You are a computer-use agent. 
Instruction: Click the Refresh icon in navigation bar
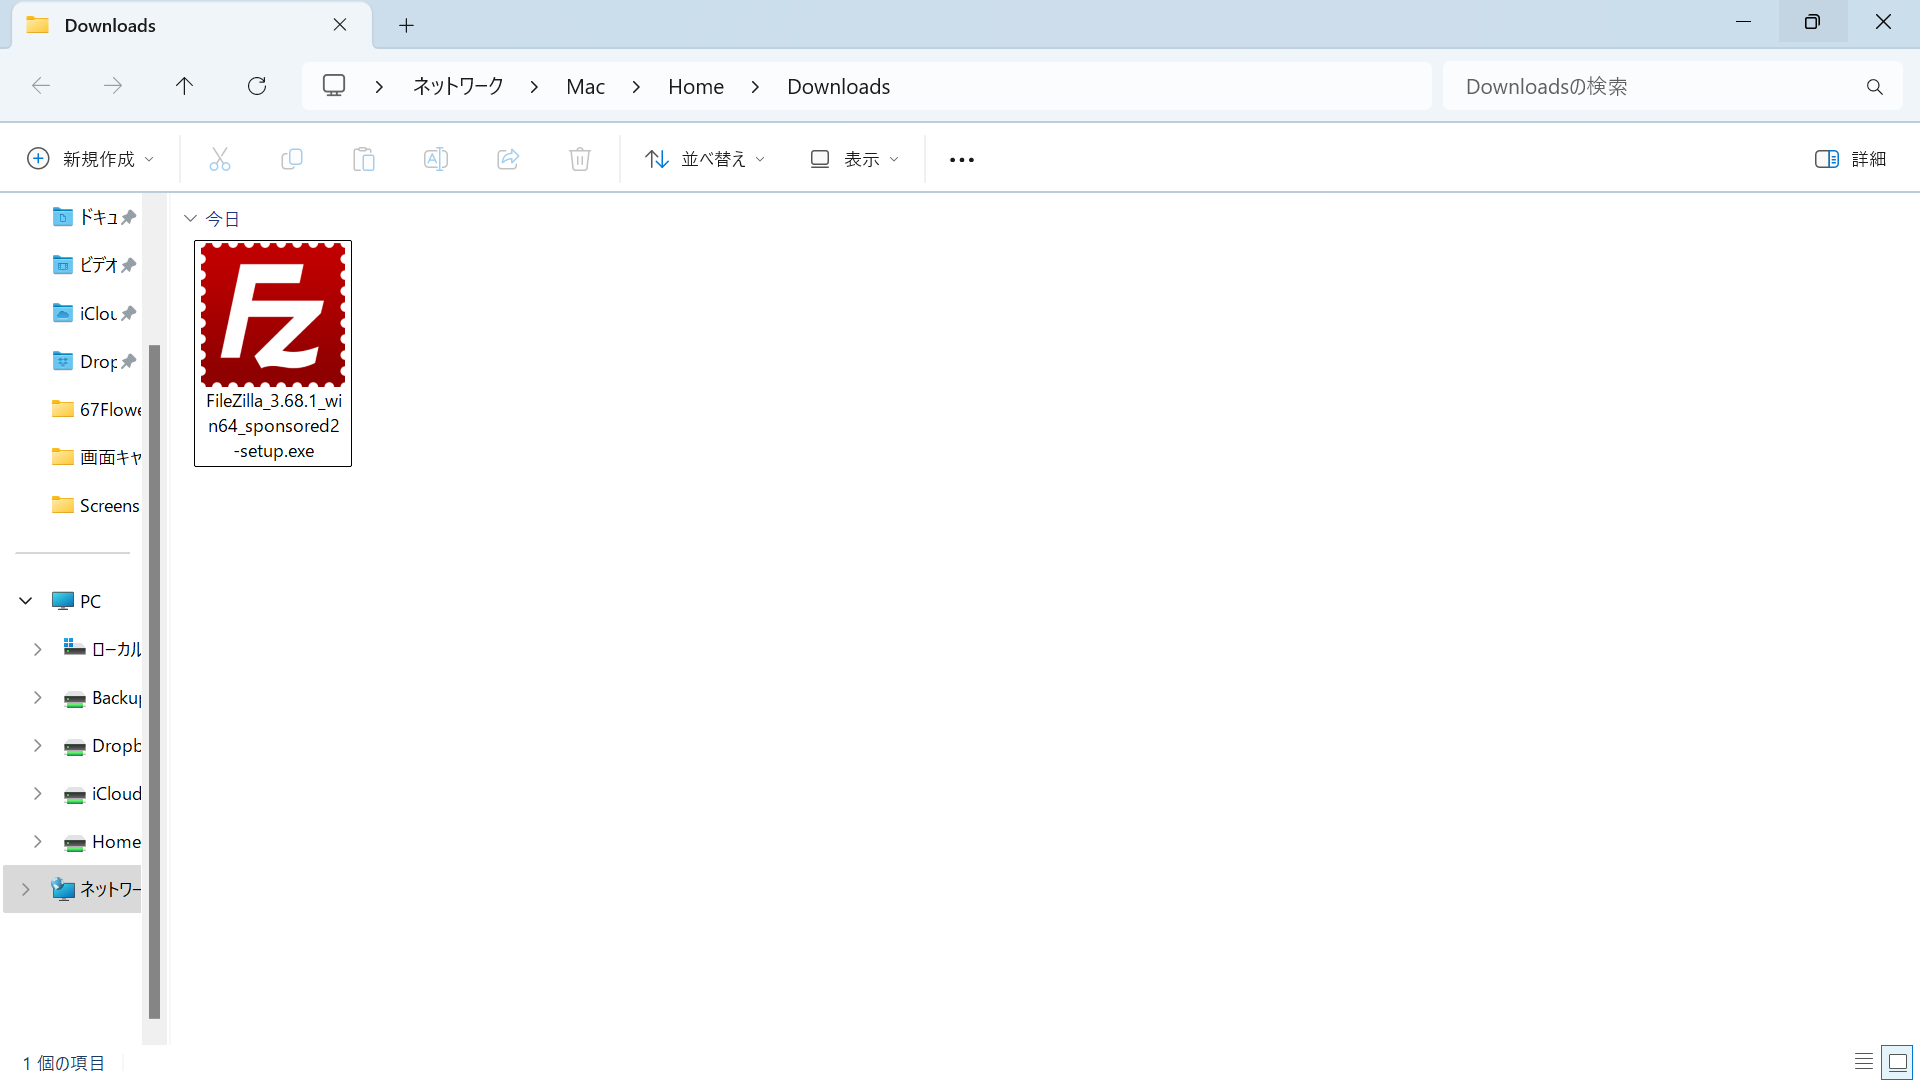pos(257,86)
